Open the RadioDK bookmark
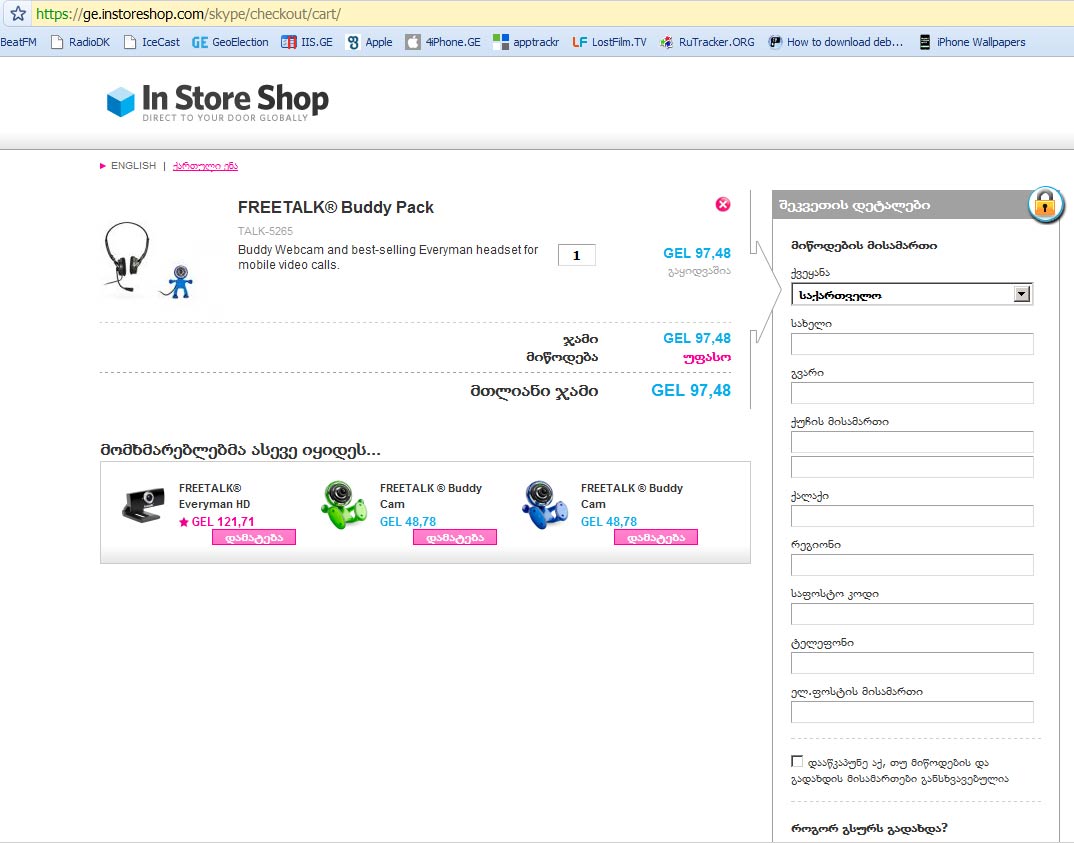Viewport: 1074px width, 843px height. [80, 42]
